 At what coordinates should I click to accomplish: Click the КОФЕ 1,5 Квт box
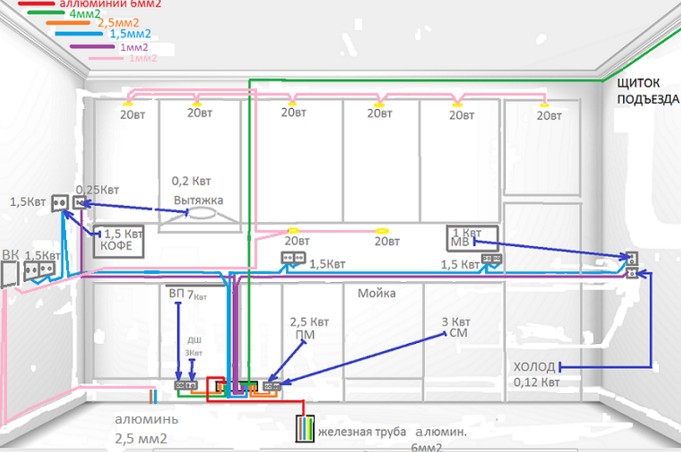pyautogui.click(x=119, y=239)
